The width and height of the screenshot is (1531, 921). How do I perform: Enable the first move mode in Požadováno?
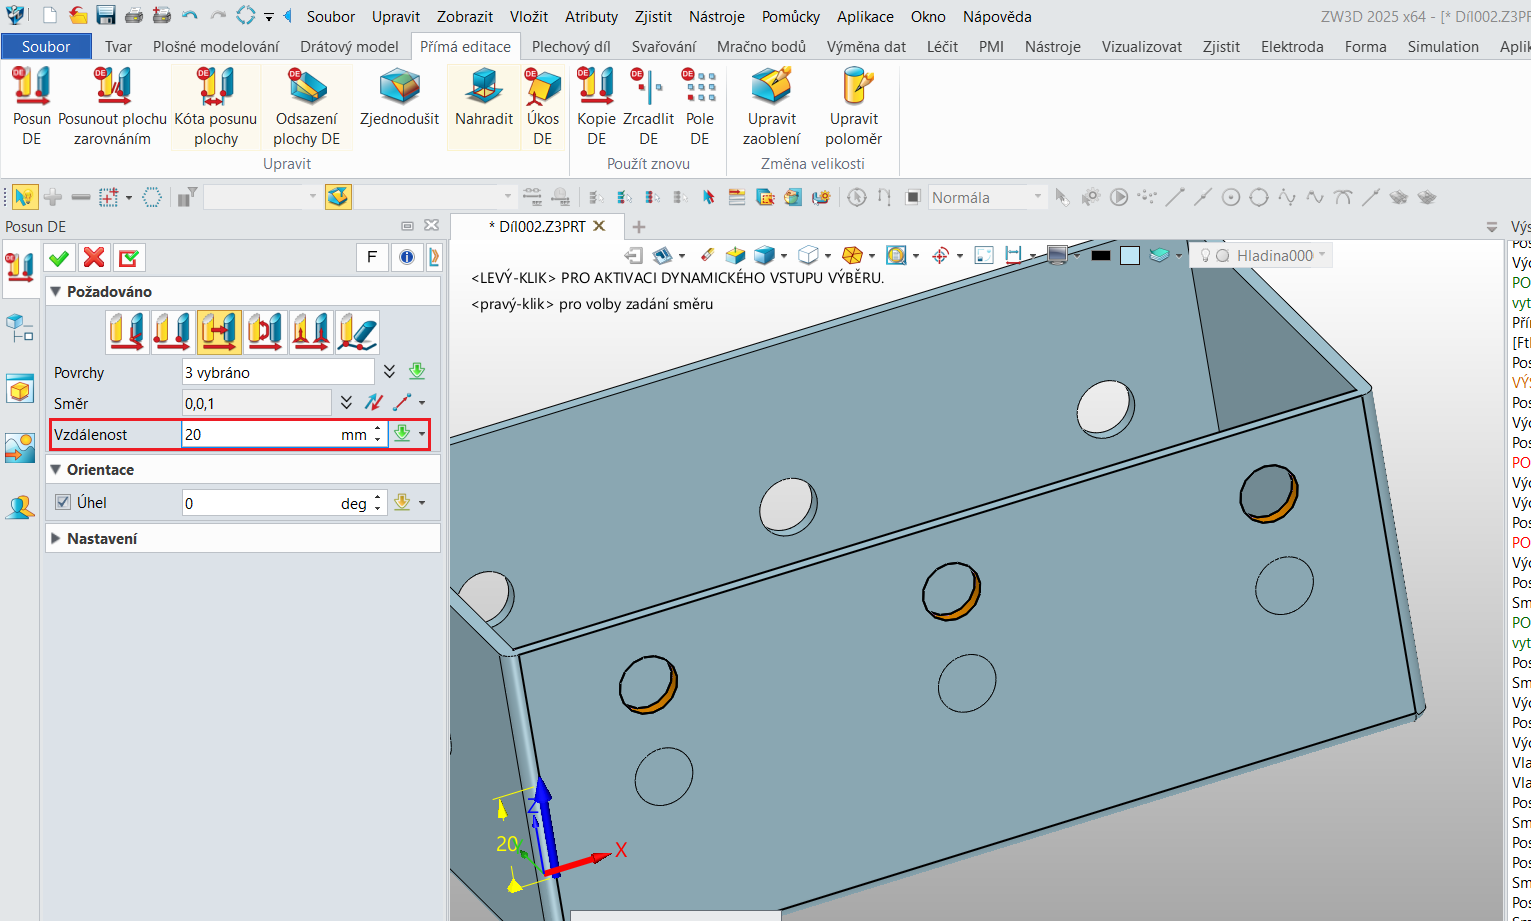click(127, 332)
